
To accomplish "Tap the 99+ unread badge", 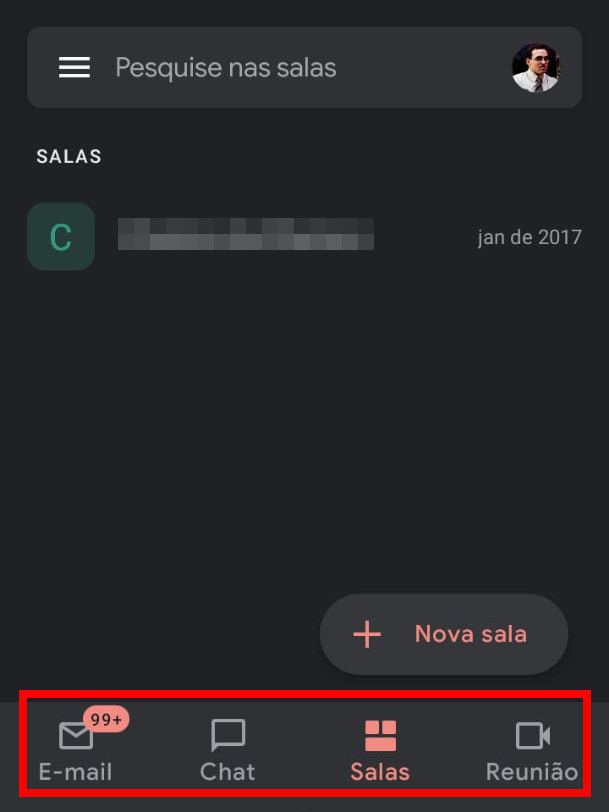I will 106,719.
